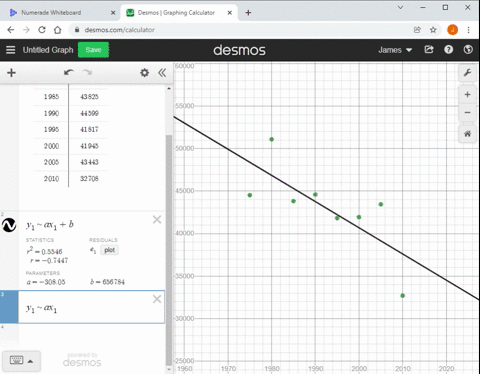The height and width of the screenshot is (374, 480).
Task: Delete the y1 ~ ax1 expression
Action: (157, 299)
